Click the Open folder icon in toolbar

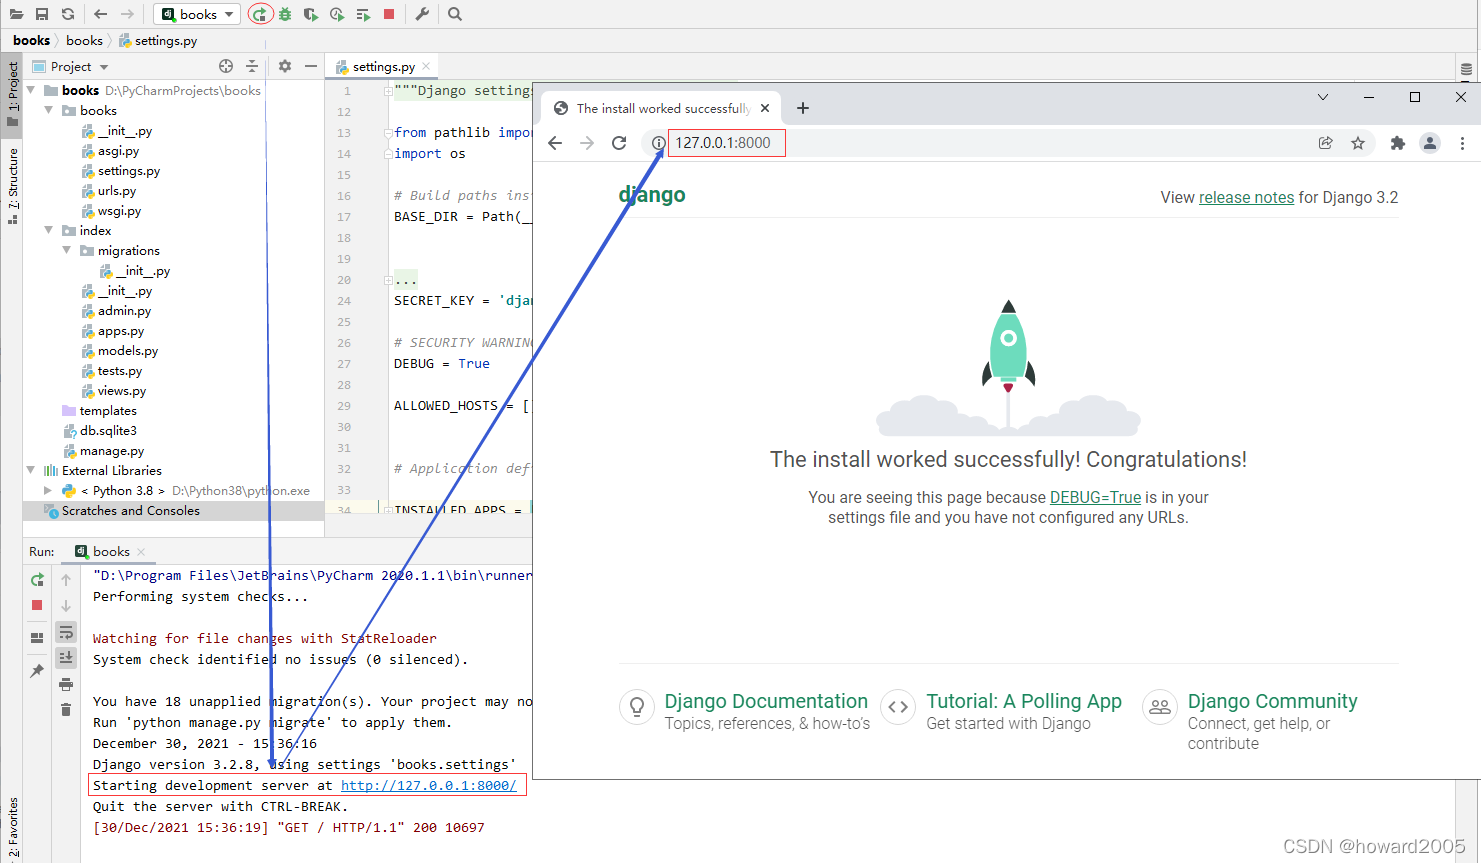pyautogui.click(x=16, y=14)
